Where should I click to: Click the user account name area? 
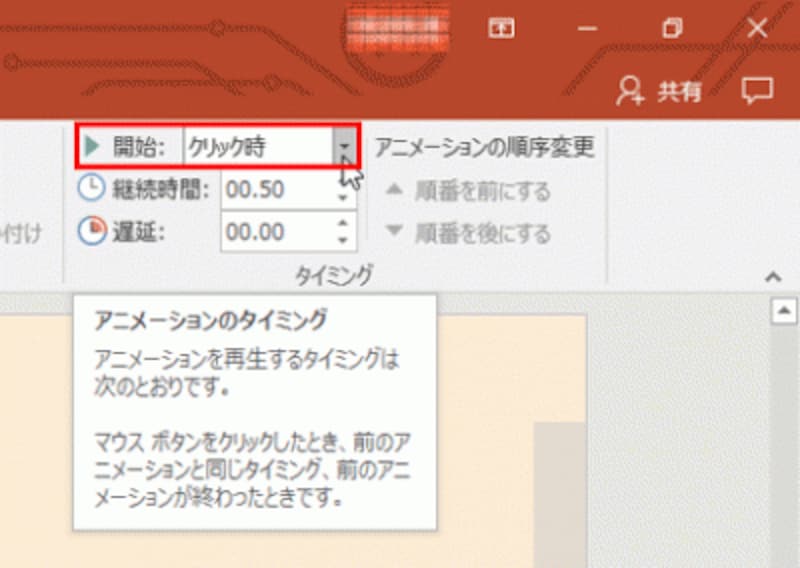396,28
